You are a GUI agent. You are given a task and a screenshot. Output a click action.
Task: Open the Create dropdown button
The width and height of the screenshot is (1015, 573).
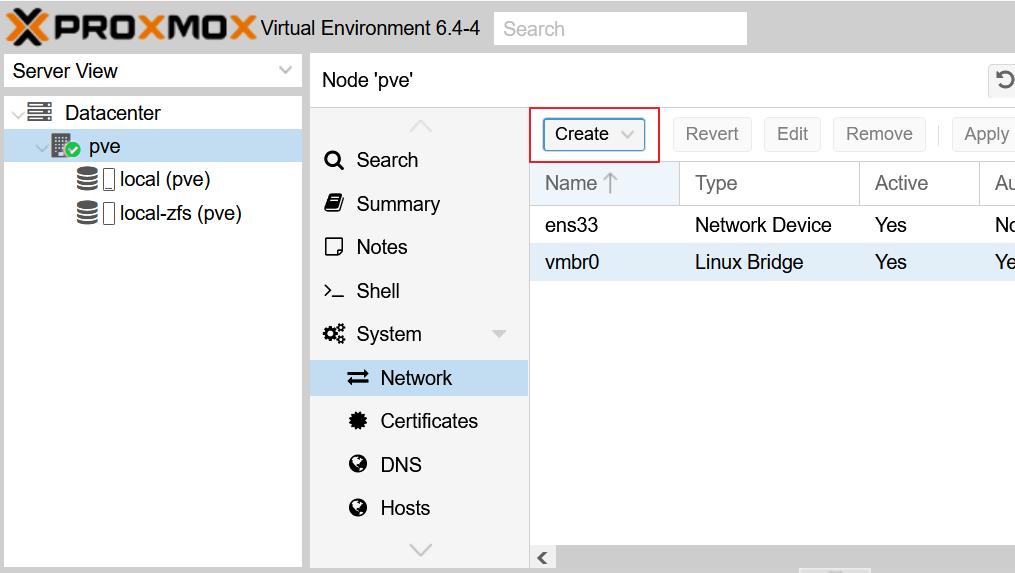(x=593, y=134)
